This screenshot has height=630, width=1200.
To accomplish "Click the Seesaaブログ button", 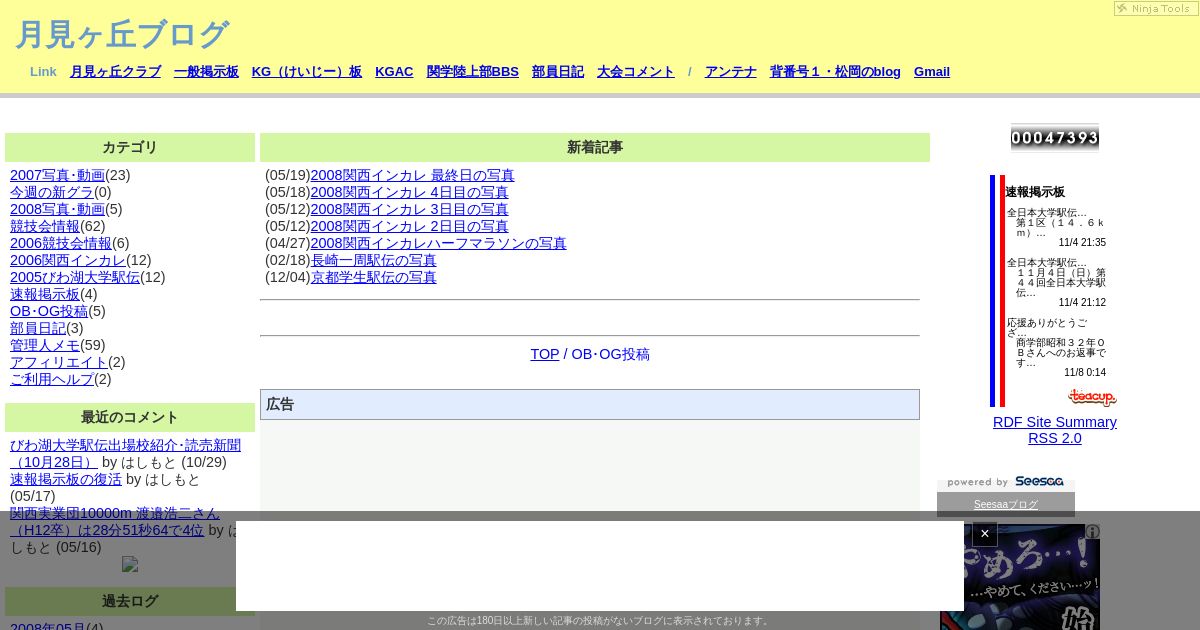I will pos(1006,504).
